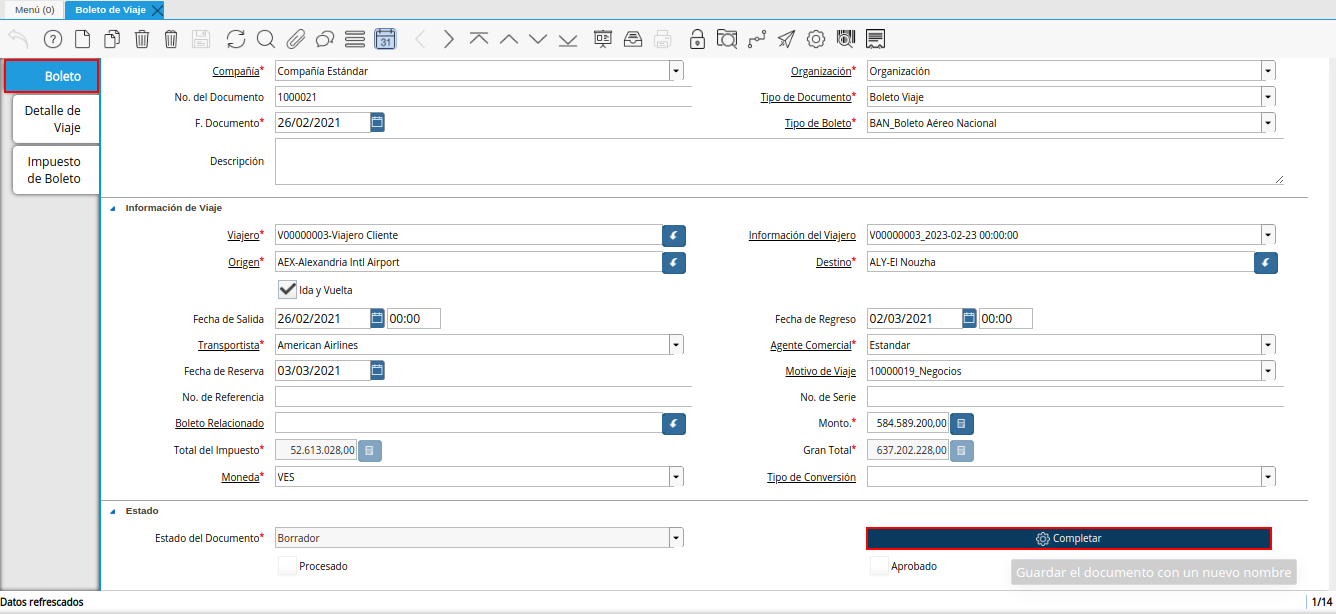
Task: Click into the Descripción text area
Action: (778, 162)
